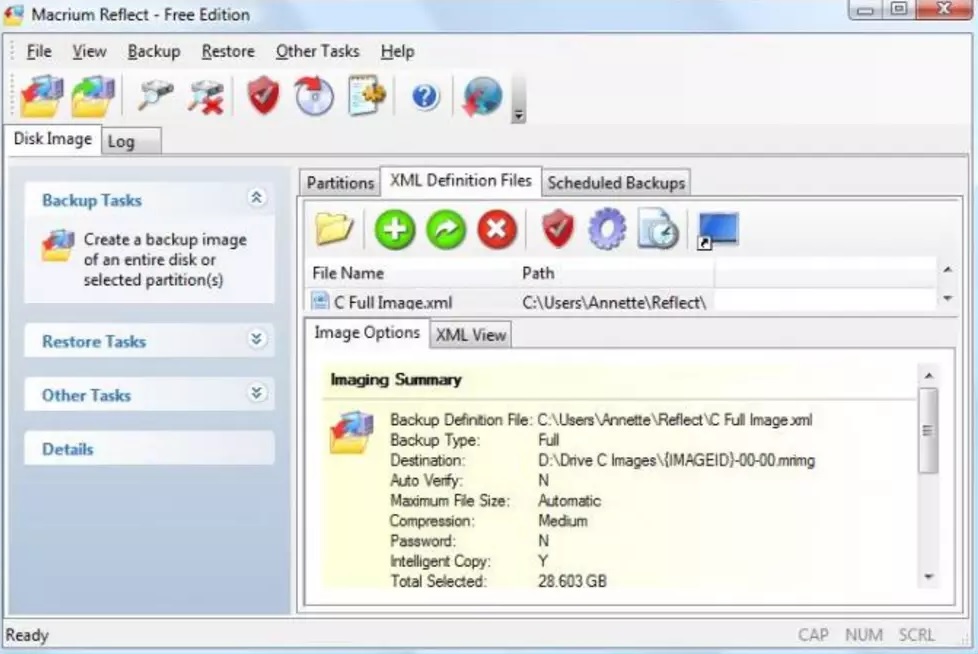Click the backup icon beside Create a backup image
The width and height of the screenshot is (978, 654).
point(57,246)
